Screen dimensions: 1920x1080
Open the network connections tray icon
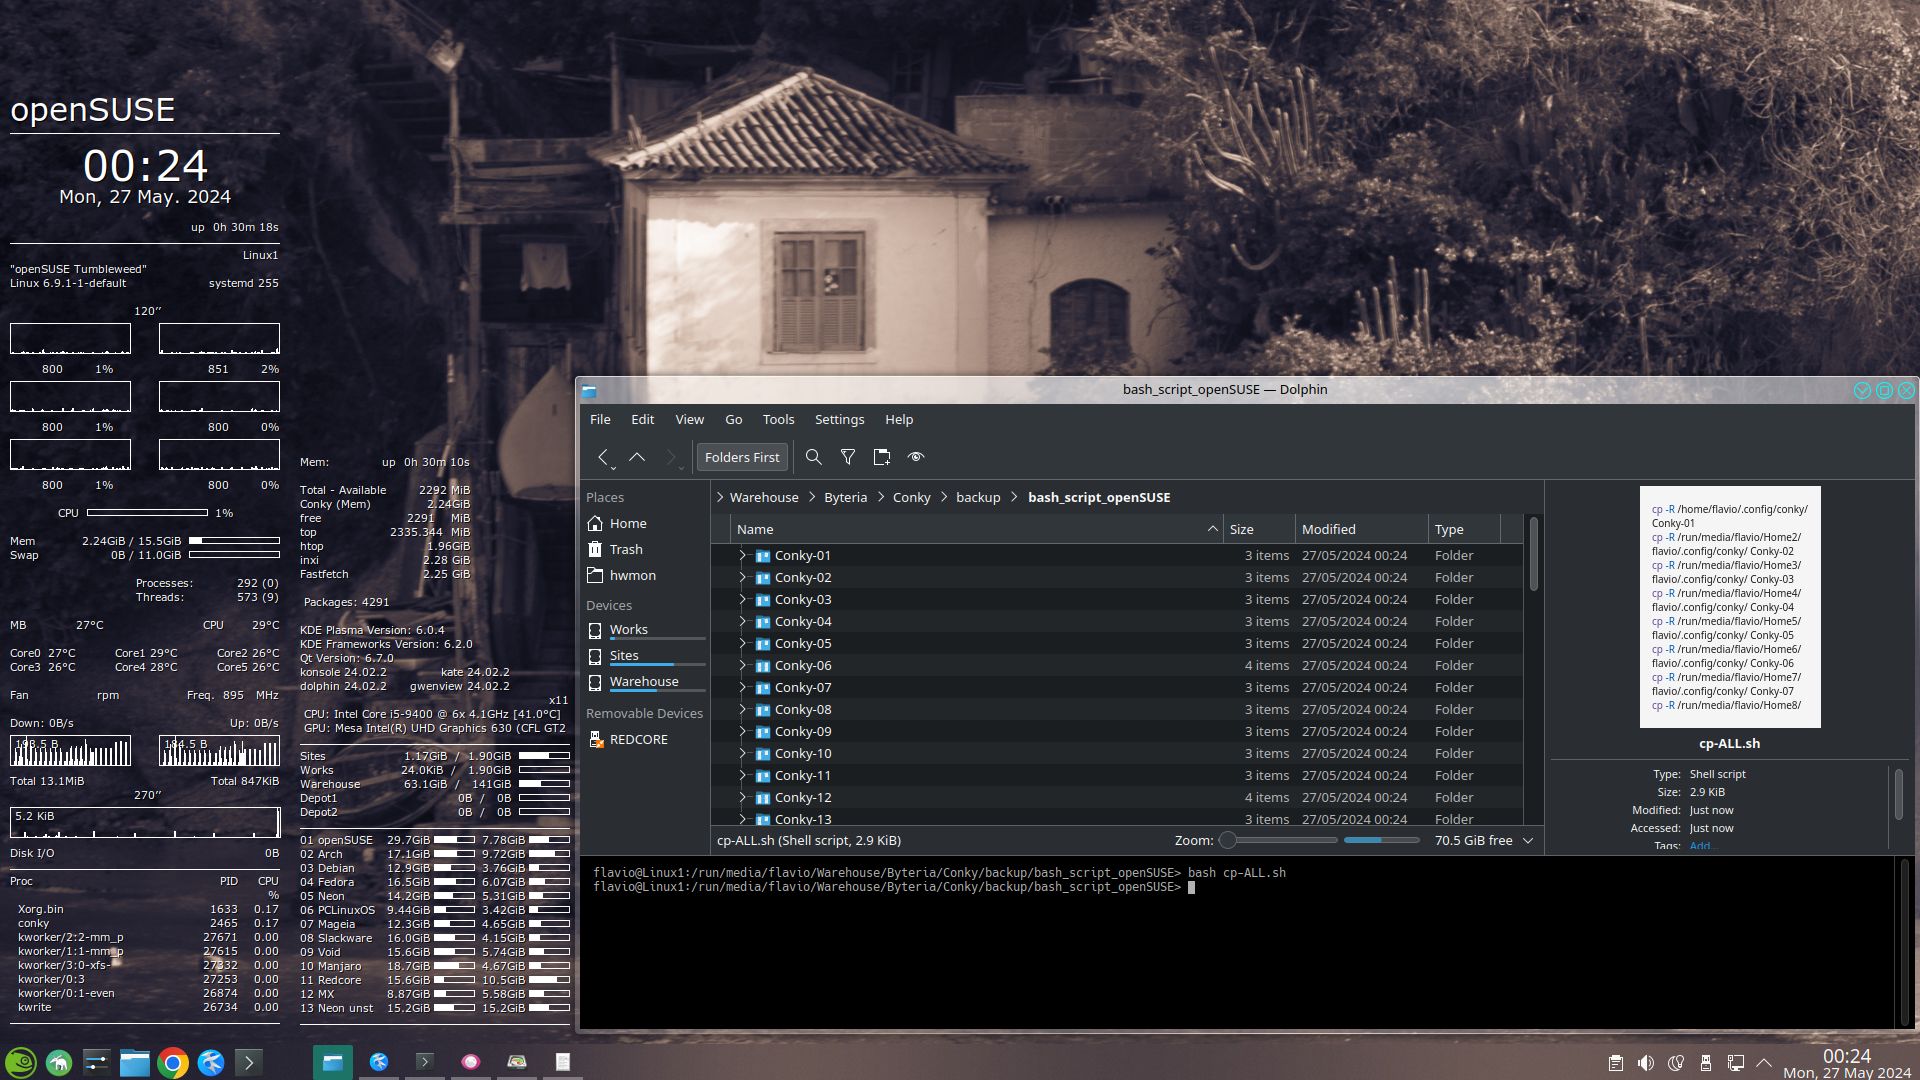coord(1736,1063)
